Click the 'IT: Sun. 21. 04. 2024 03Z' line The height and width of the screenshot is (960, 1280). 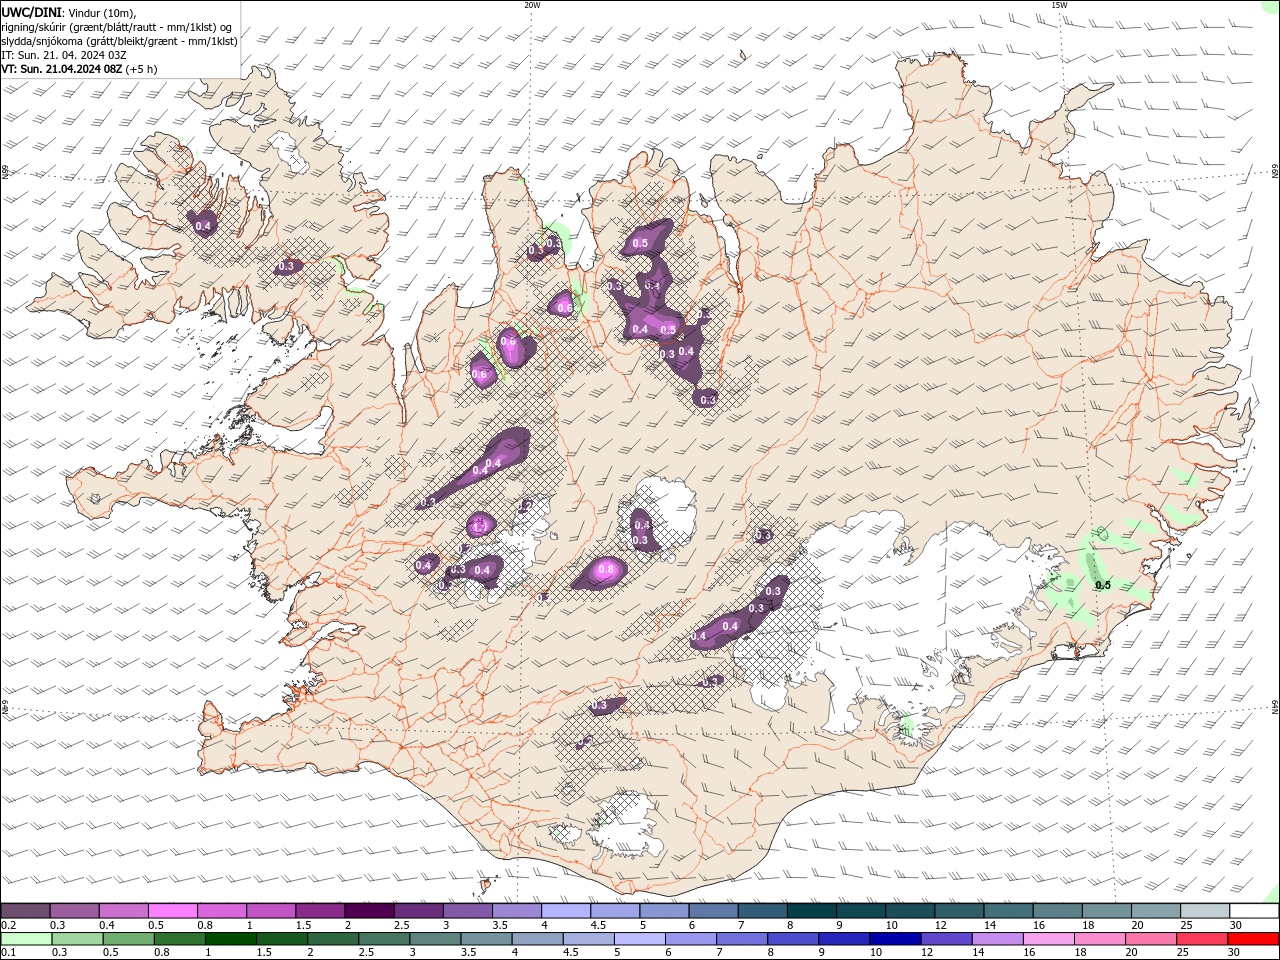point(64,55)
